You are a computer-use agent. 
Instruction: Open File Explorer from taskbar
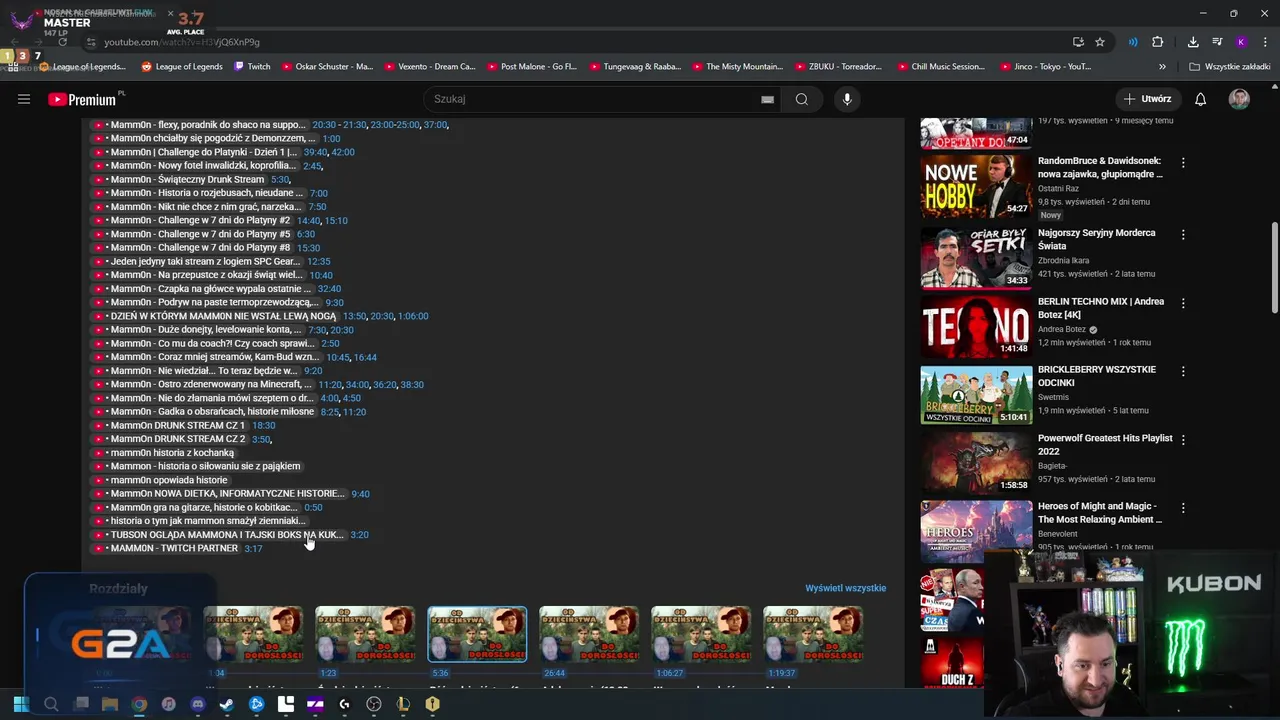[110, 704]
